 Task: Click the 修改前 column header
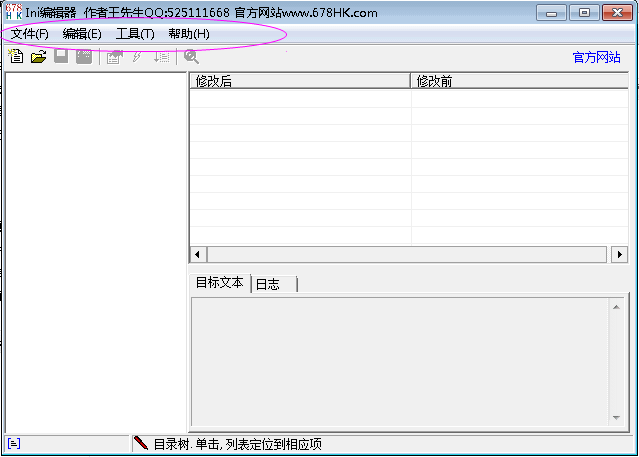(520, 81)
